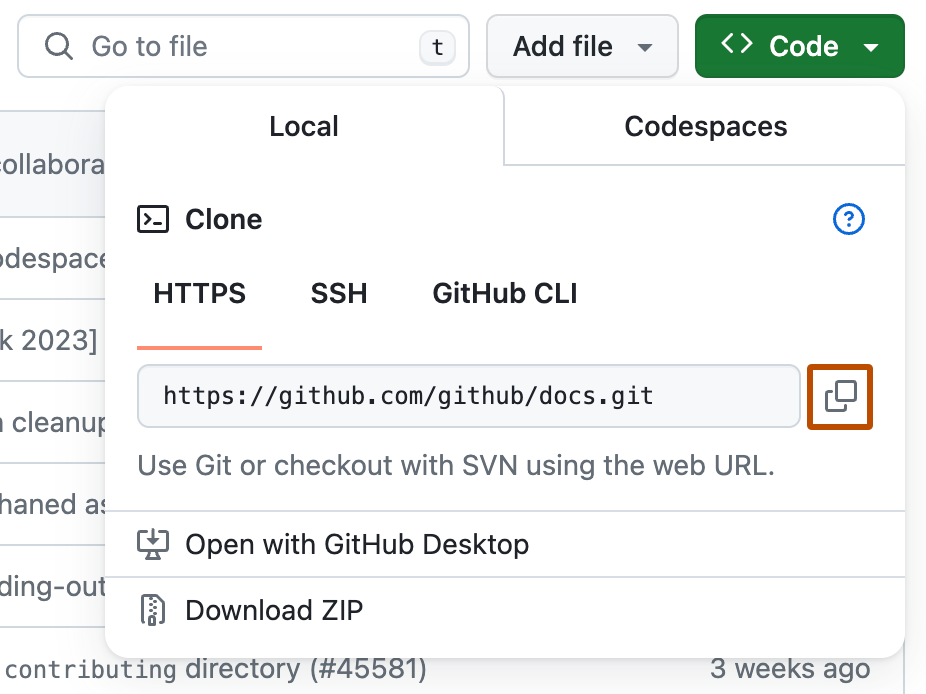926x694 pixels.
Task: Copy the clone URL using the copy icon
Action: [839, 396]
